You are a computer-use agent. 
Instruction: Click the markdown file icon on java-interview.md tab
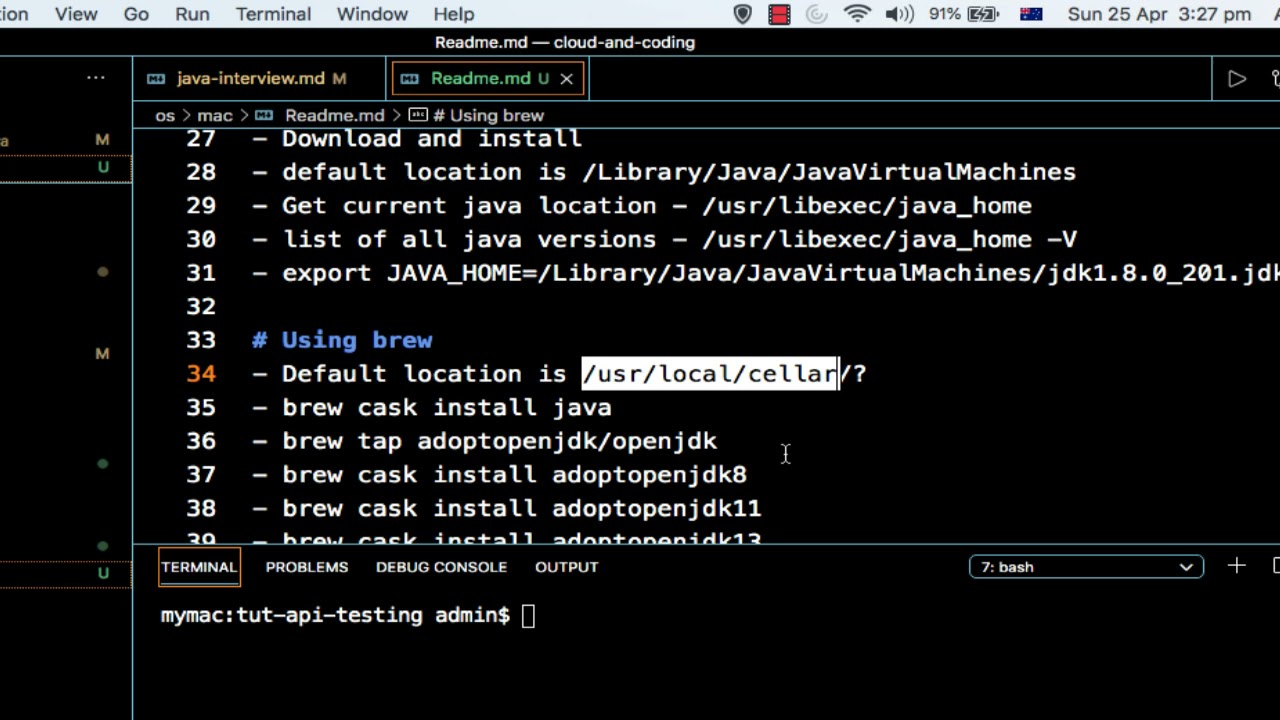156,78
